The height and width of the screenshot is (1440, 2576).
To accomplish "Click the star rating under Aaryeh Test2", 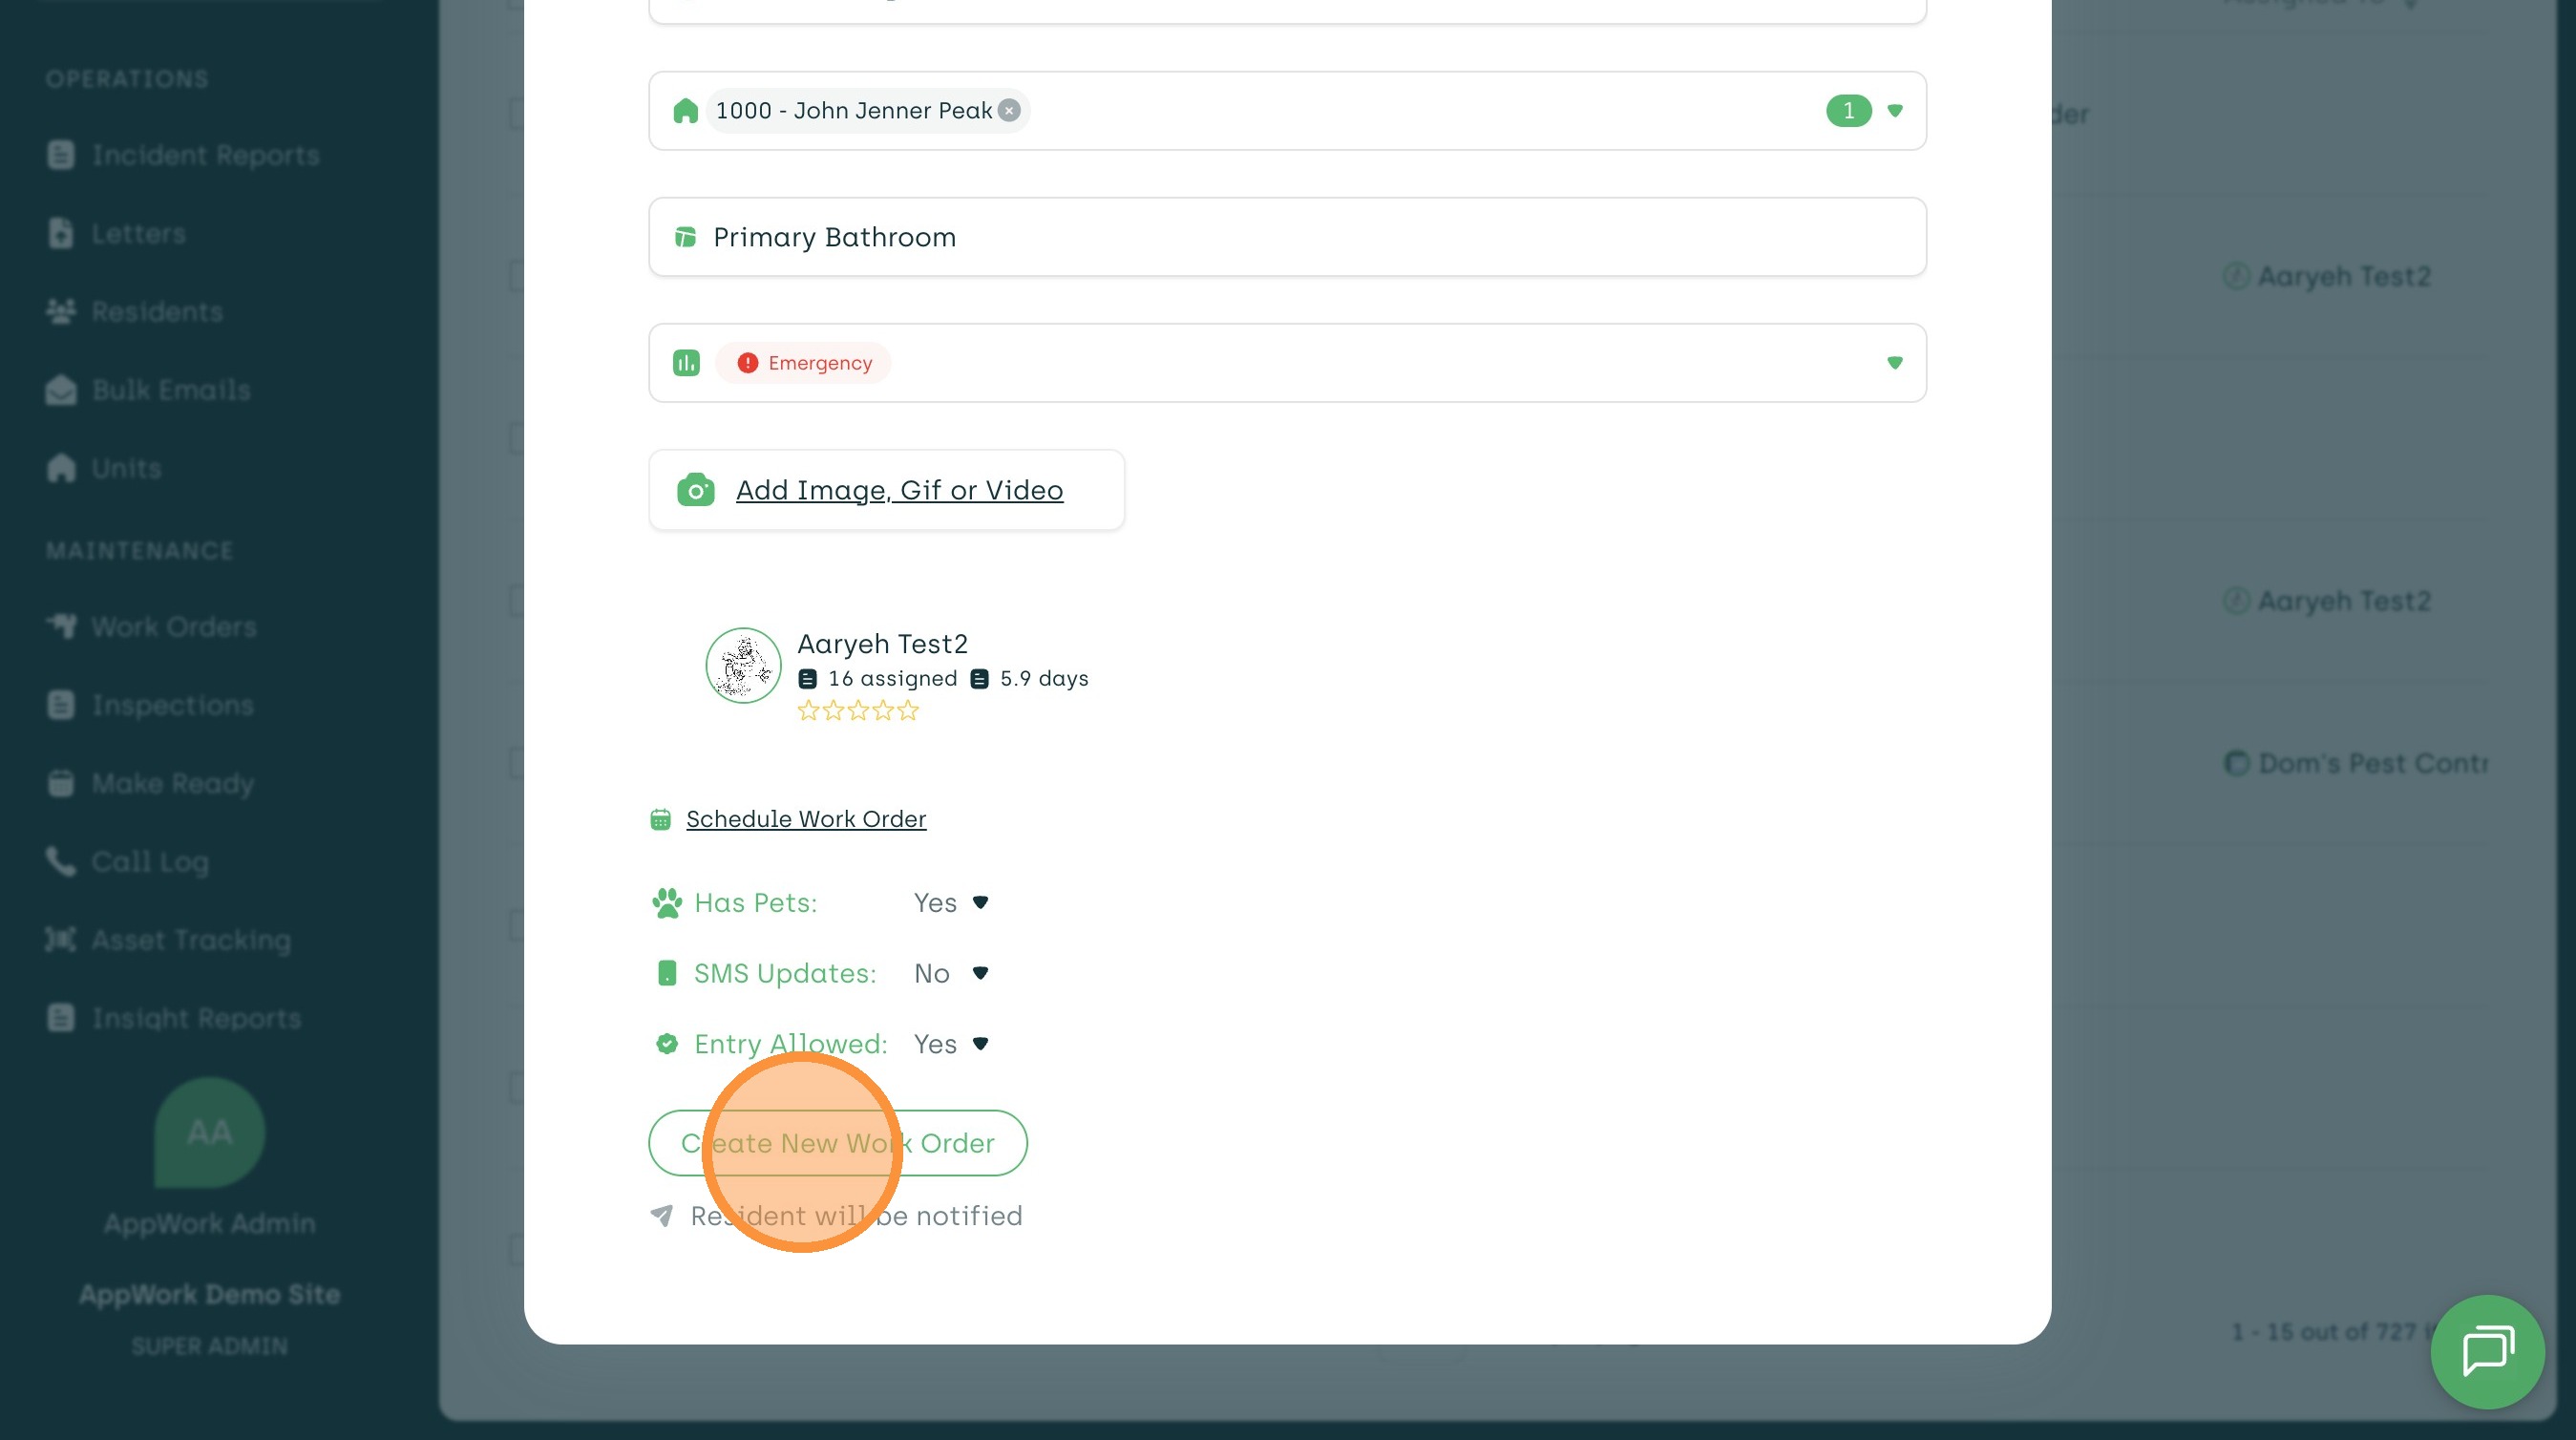I will pyautogui.click(x=857, y=711).
